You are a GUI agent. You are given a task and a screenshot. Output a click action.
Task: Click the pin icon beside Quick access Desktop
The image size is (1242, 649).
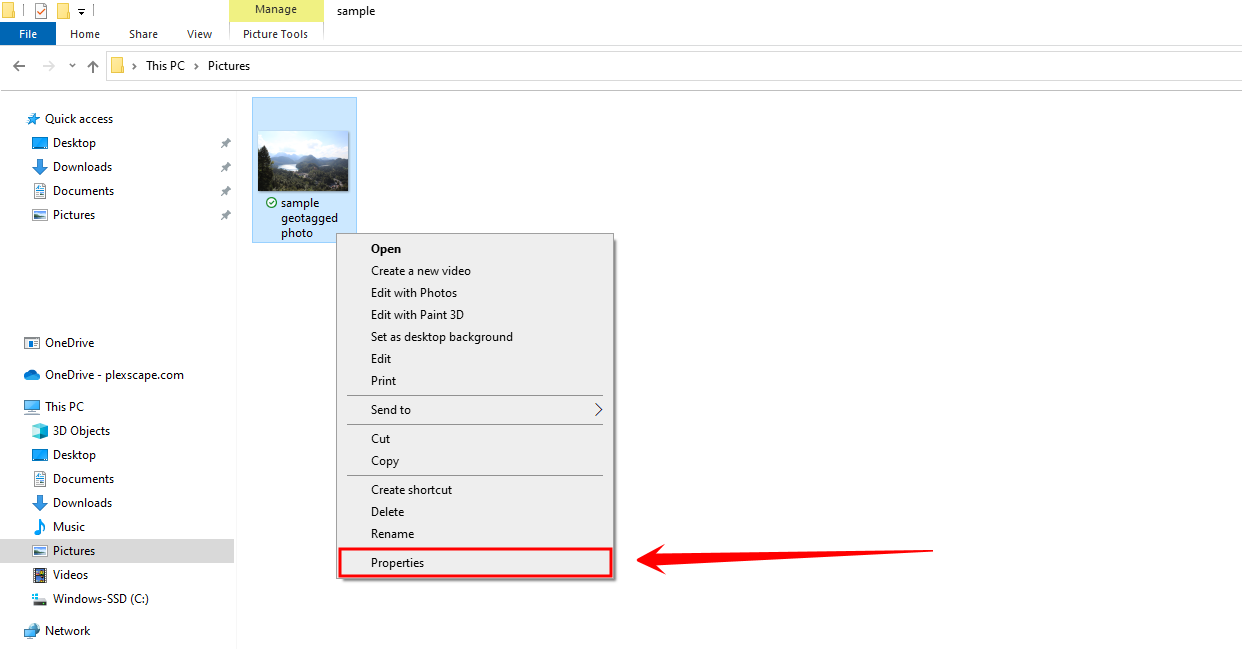tap(226, 143)
